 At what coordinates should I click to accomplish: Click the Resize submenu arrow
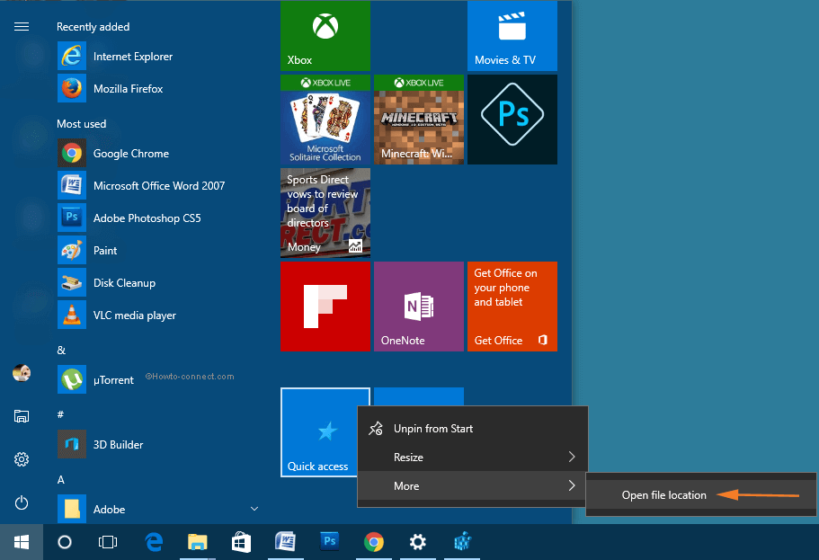click(x=572, y=457)
